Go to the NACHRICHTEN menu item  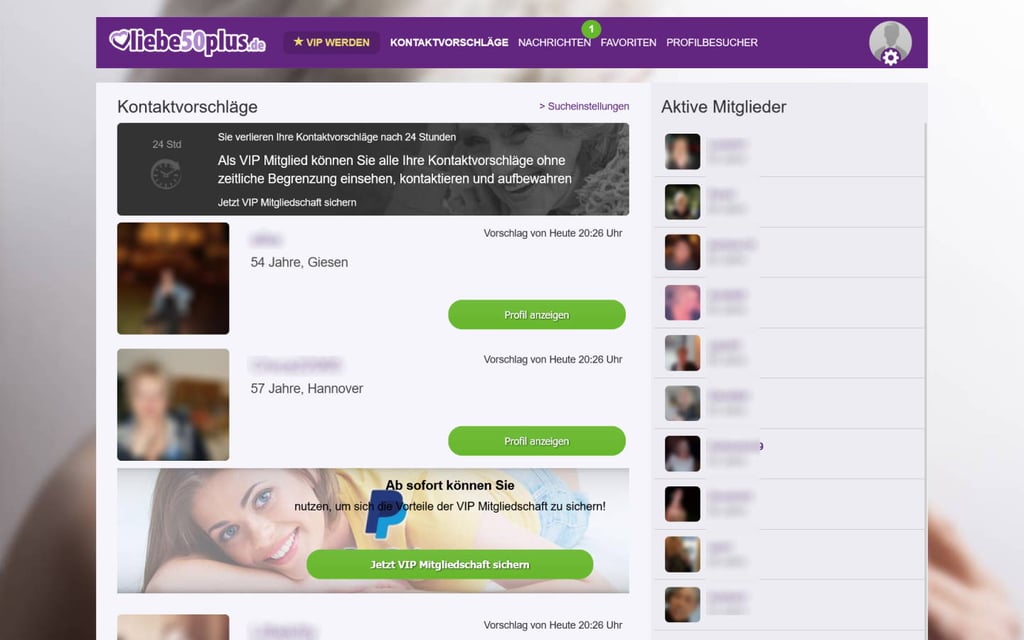(554, 42)
